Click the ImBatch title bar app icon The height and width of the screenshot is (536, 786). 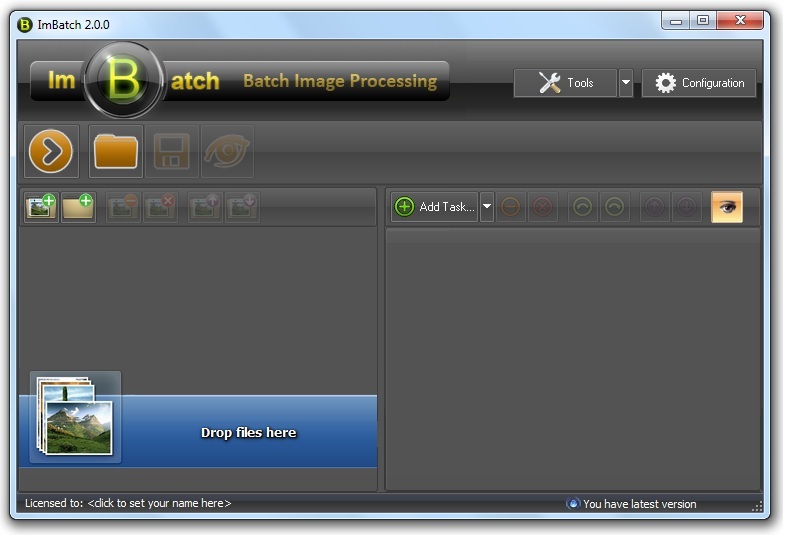point(25,25)
